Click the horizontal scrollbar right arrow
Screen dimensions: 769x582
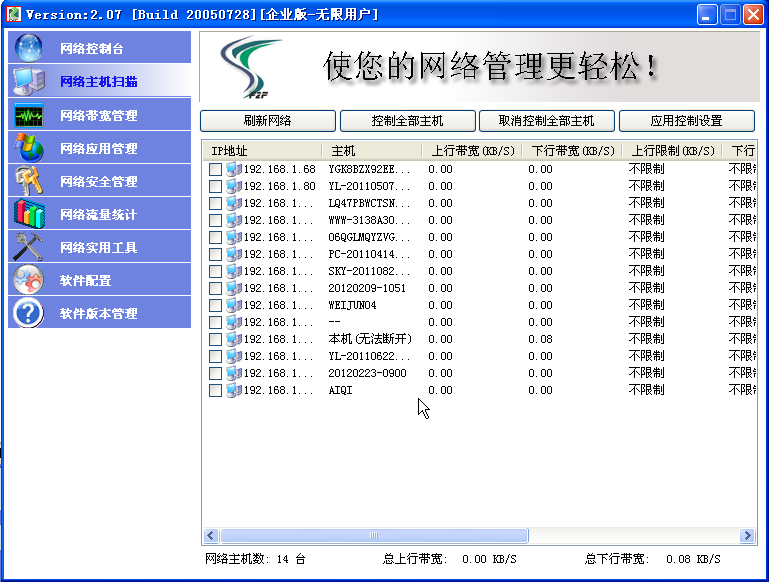pyautogui.click(x=747, y=536)
